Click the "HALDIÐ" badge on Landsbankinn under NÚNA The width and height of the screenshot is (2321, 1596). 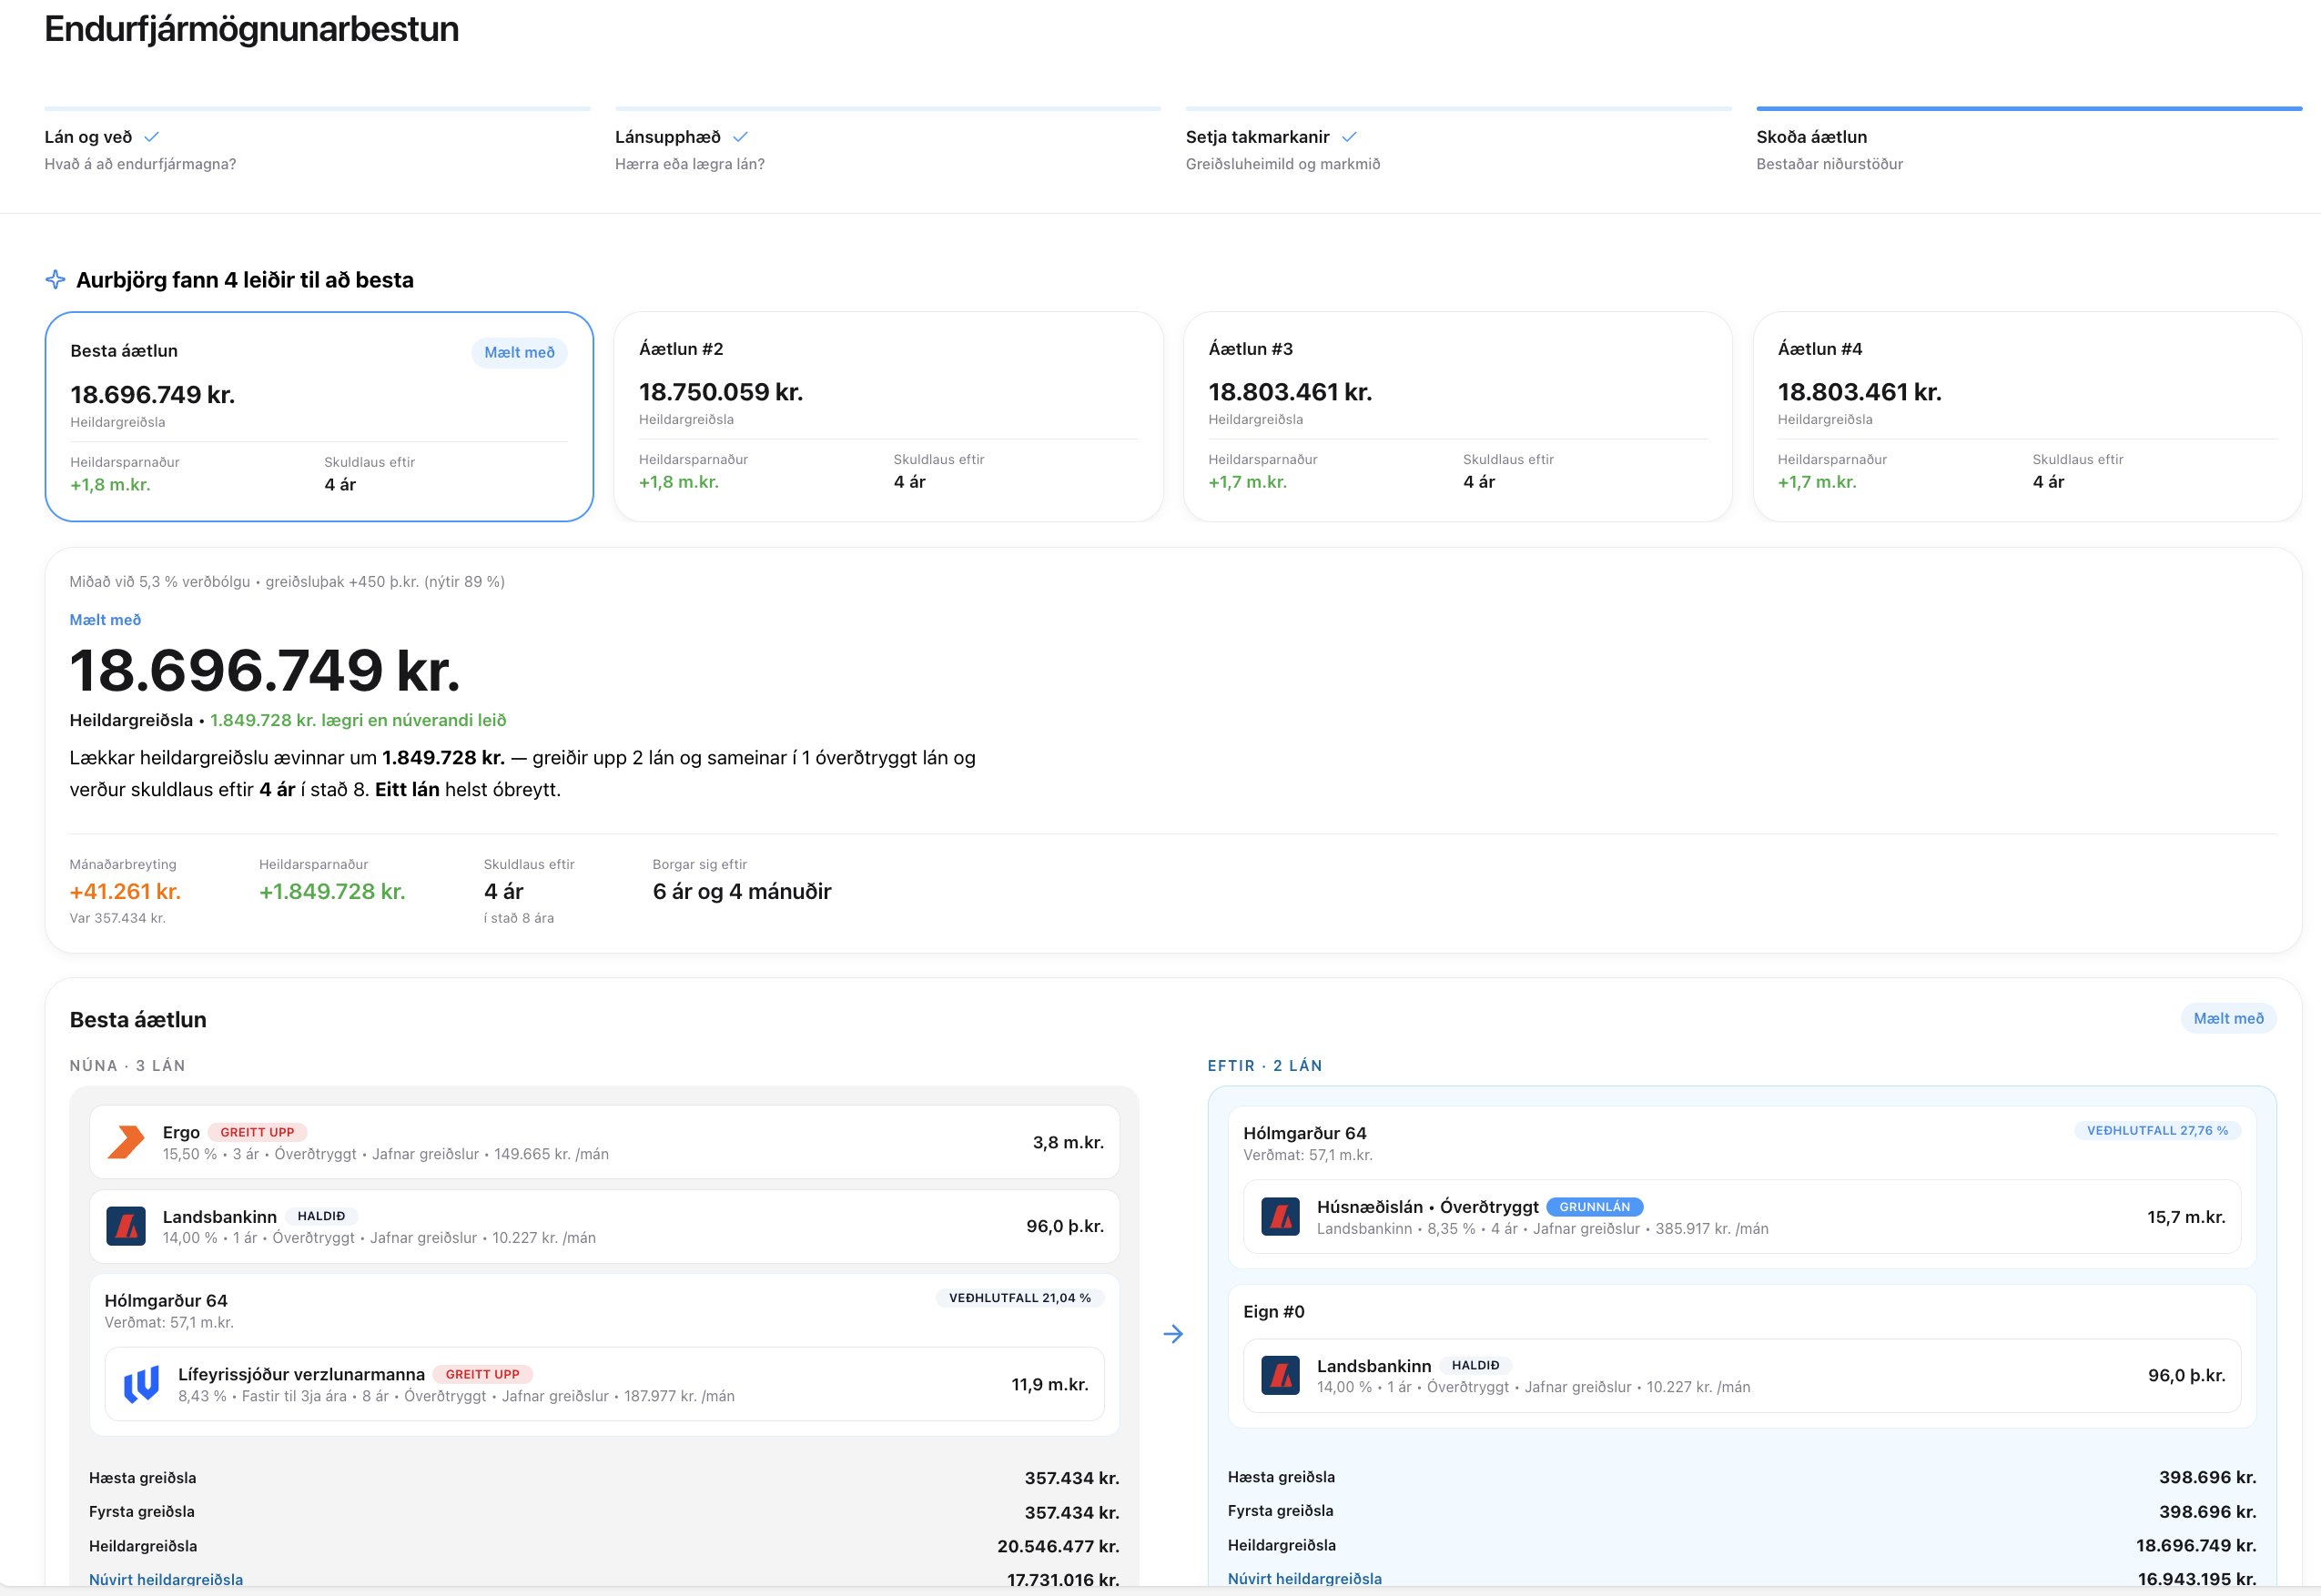click(x=321, y=1216)
